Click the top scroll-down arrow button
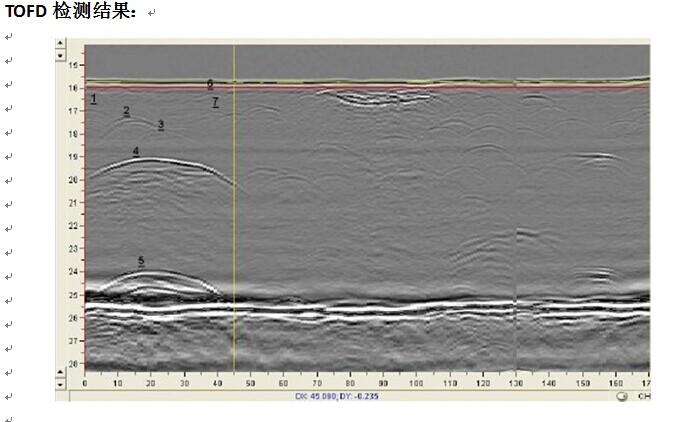682x422 pixels. (x=60, y=56)
